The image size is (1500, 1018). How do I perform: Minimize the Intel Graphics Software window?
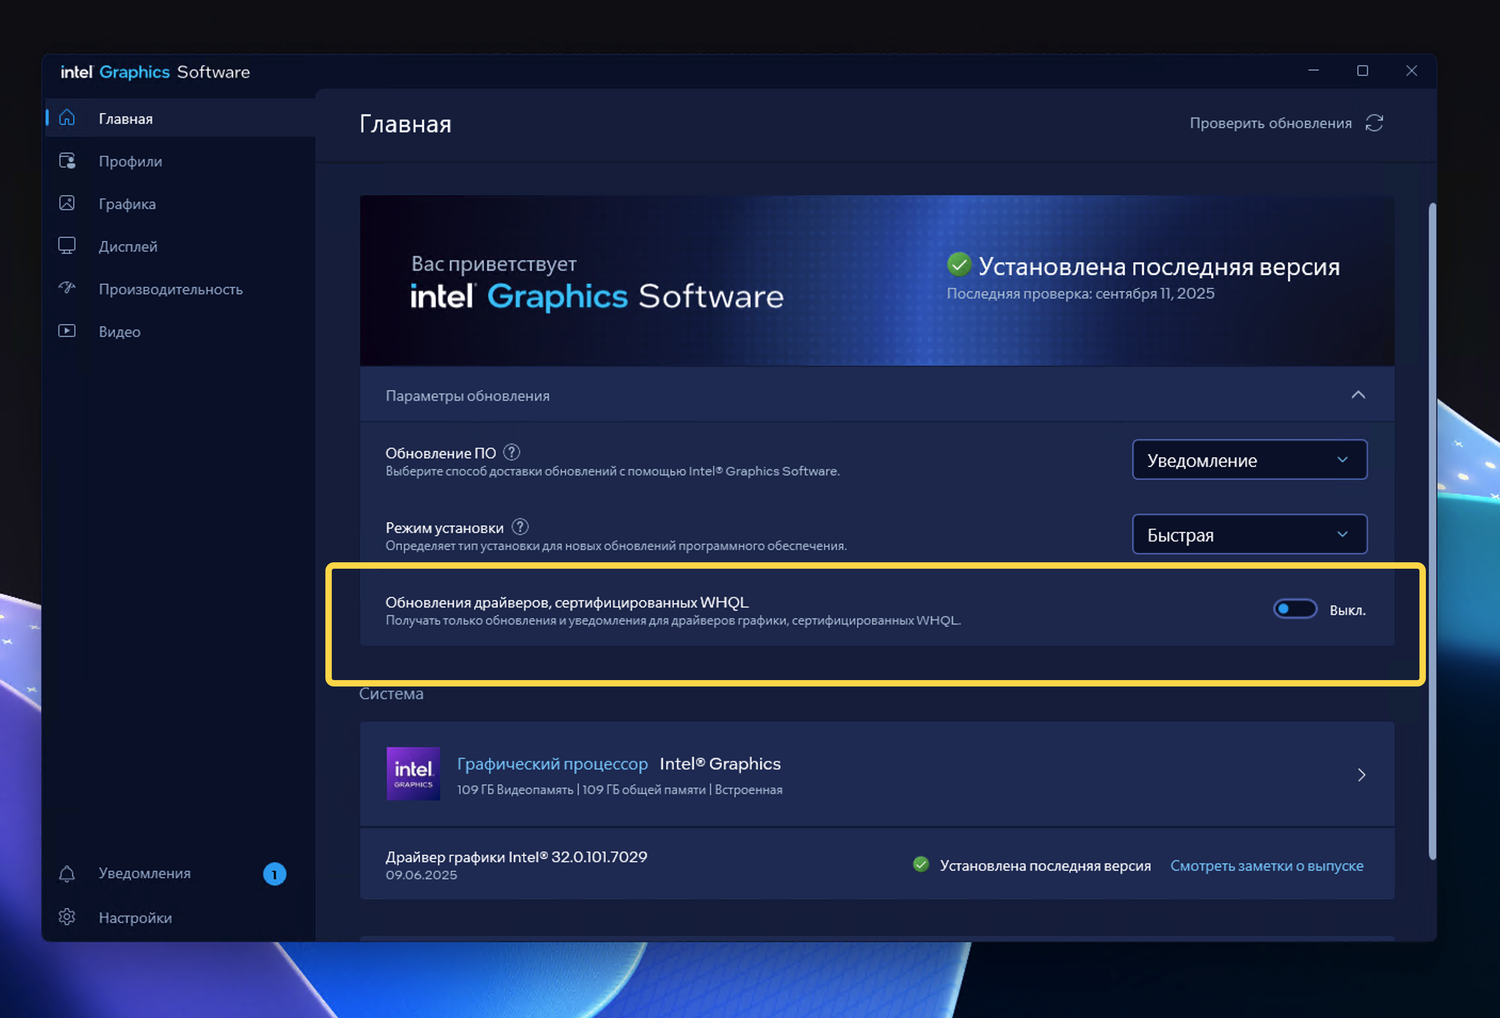click(1314, 71)
